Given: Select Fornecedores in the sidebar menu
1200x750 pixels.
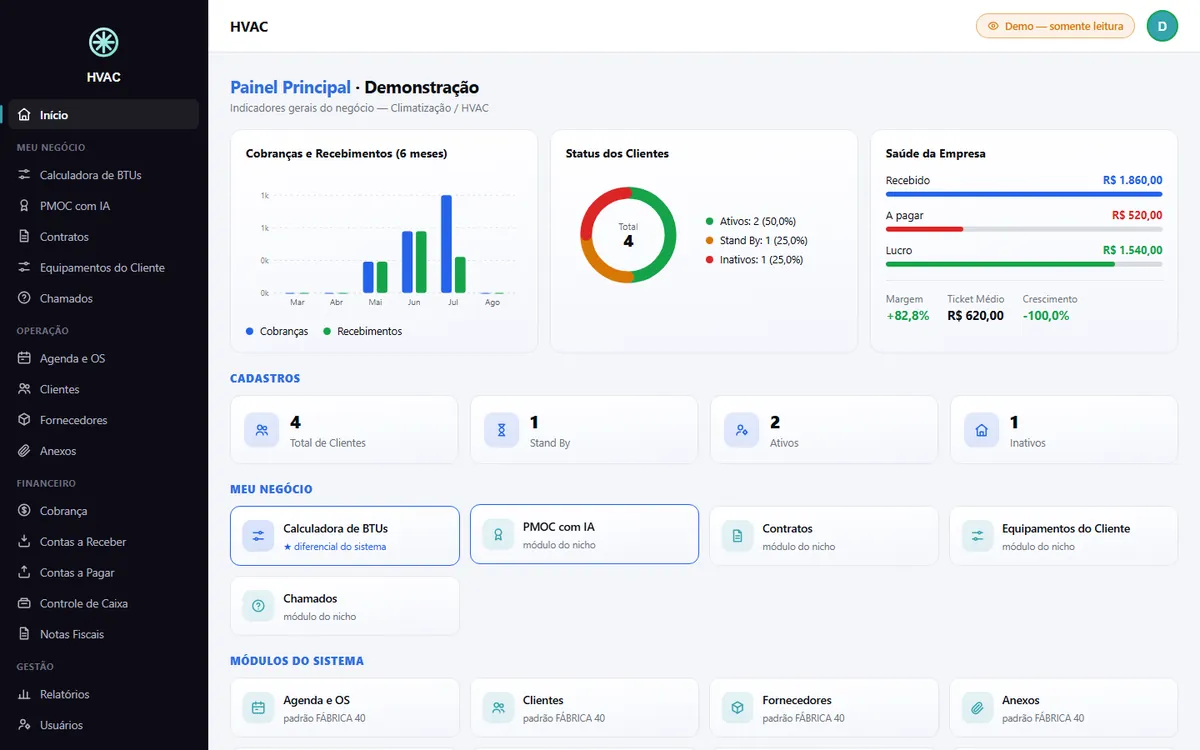Looking at the screenshot, I should click(x=104, y=420).
